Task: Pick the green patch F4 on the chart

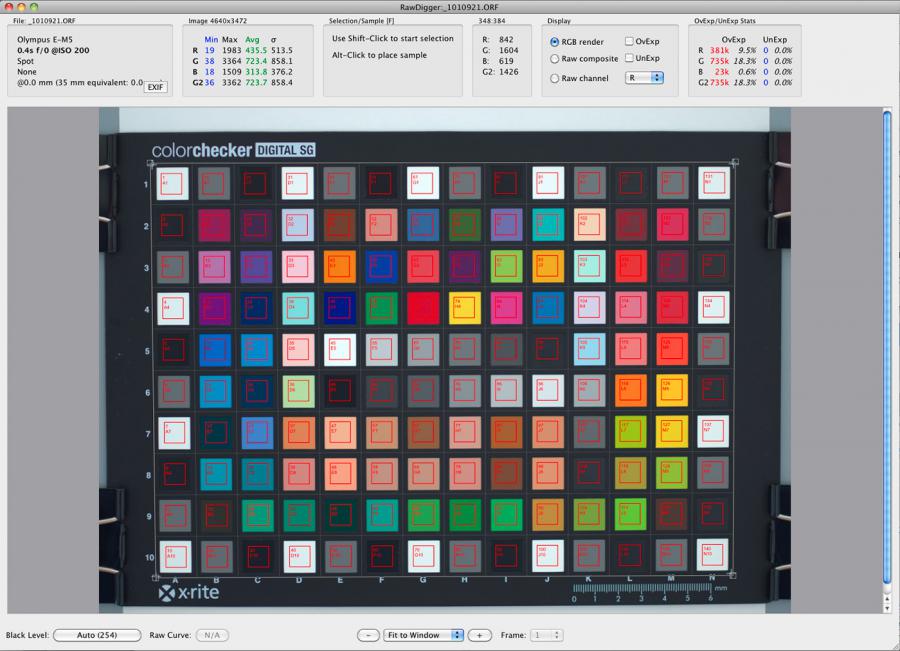Action: (x=381, y=308)
